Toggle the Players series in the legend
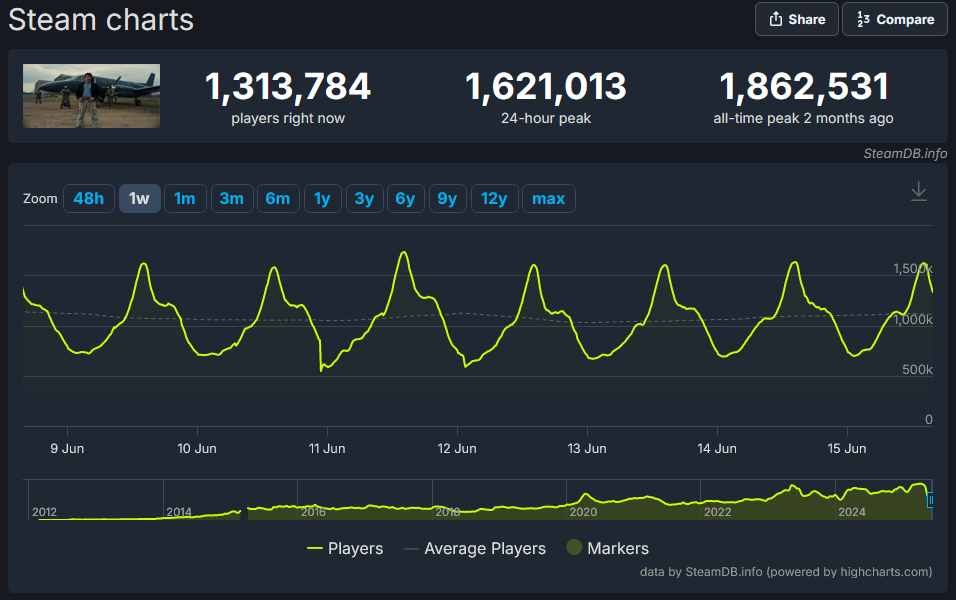Image resolution: width=956 pixels, height=600 pixels. coord(345,548)
